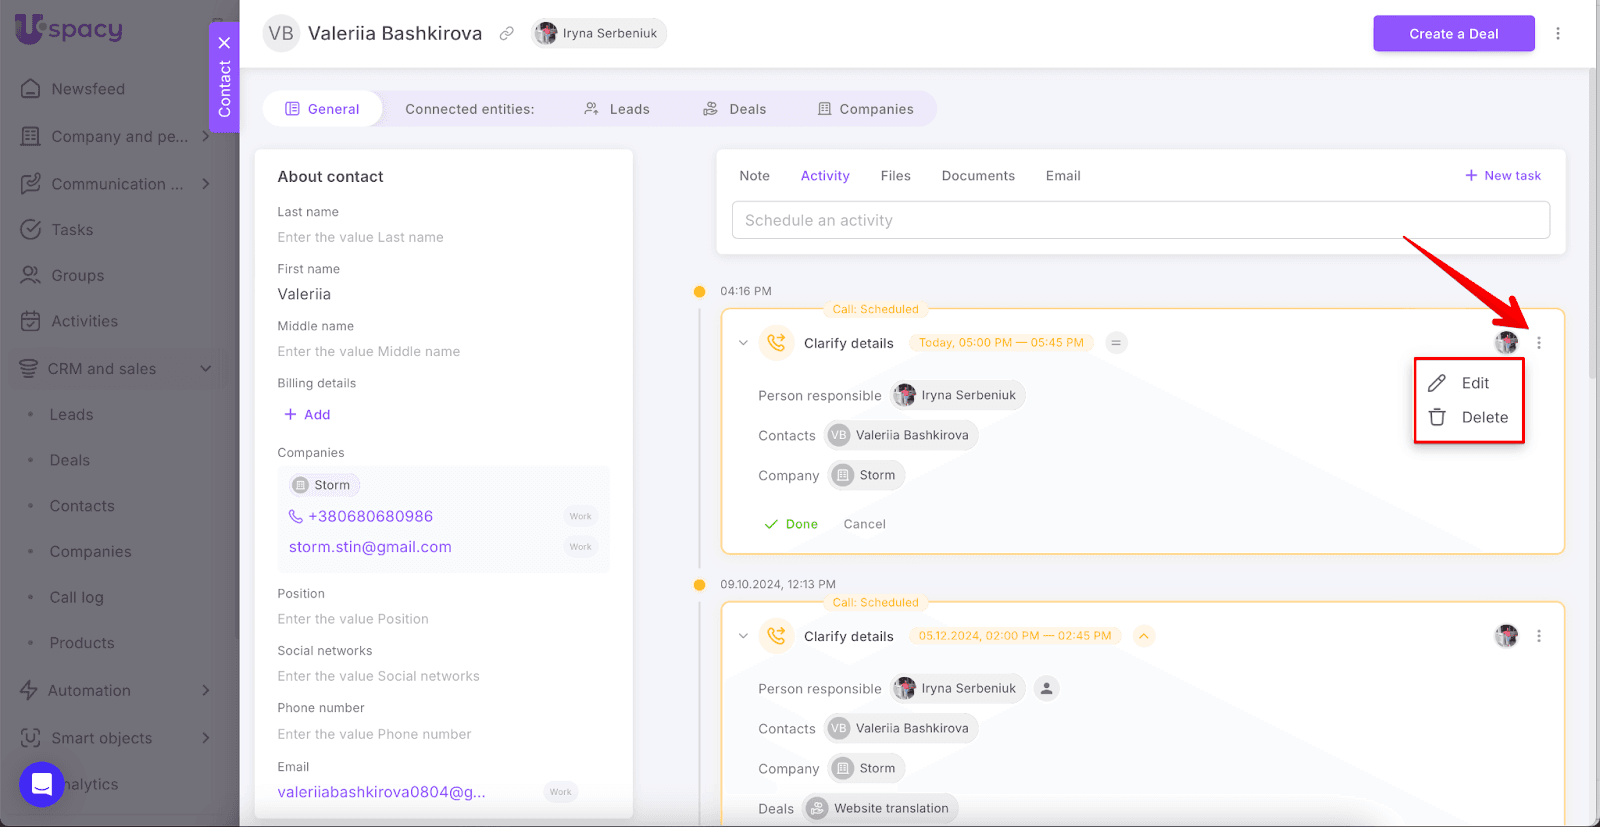Open three-dot menu on second call activity

click(1538, 636)
